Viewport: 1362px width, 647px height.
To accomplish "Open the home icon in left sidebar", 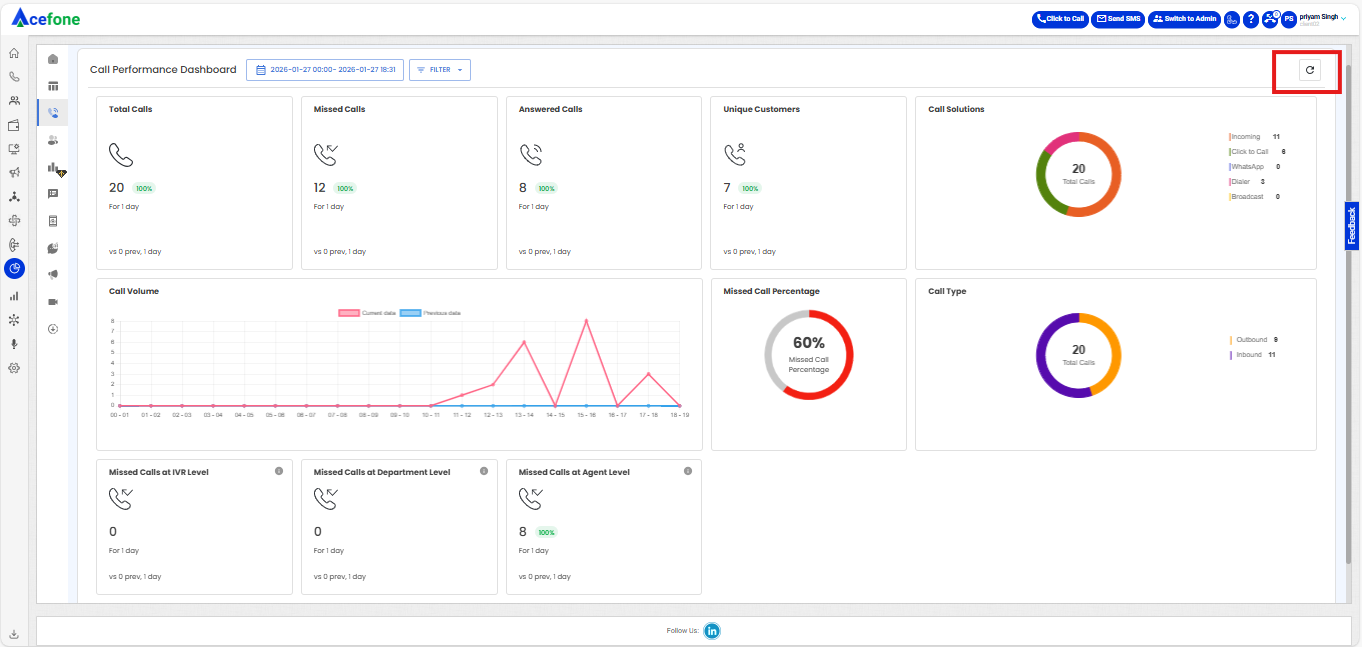I will [14, 52].
